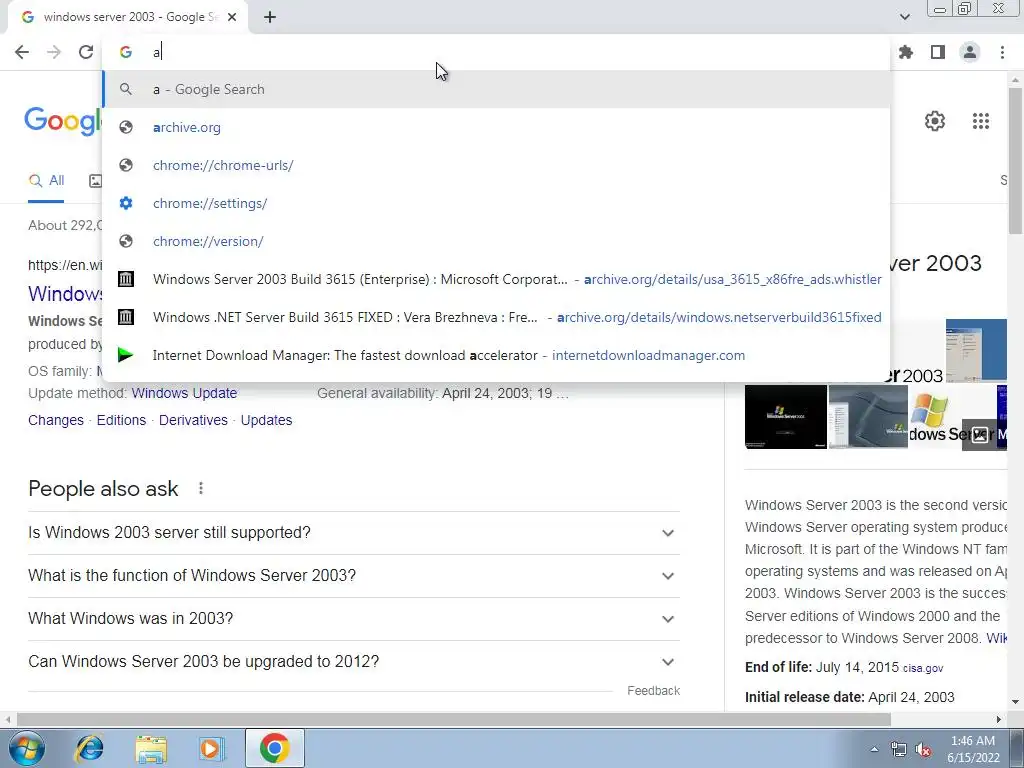
Task: Open the Chrome profile avatar
Action: (x=970, y=52)
